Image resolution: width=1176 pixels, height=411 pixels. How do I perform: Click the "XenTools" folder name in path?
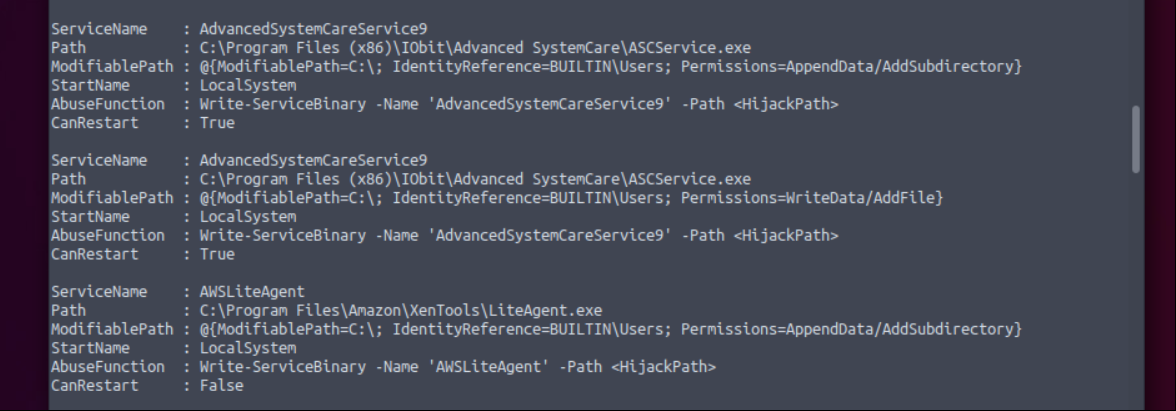pos(447,310)
